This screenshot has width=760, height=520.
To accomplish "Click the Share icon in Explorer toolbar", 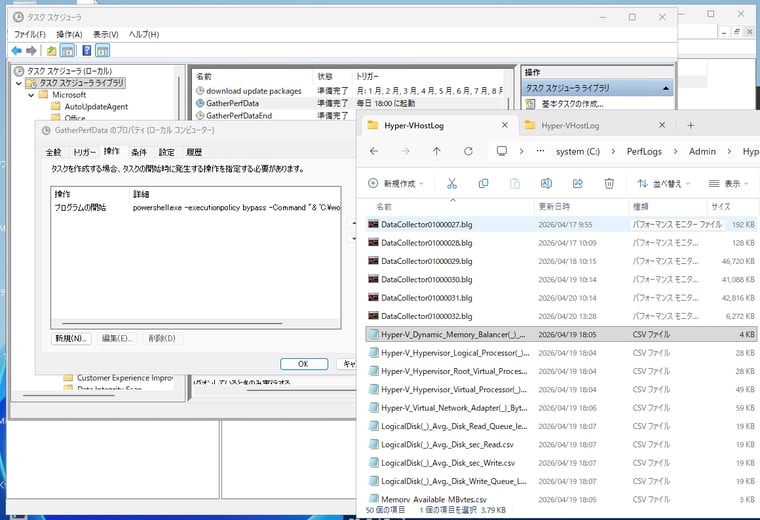I will 578,183.
